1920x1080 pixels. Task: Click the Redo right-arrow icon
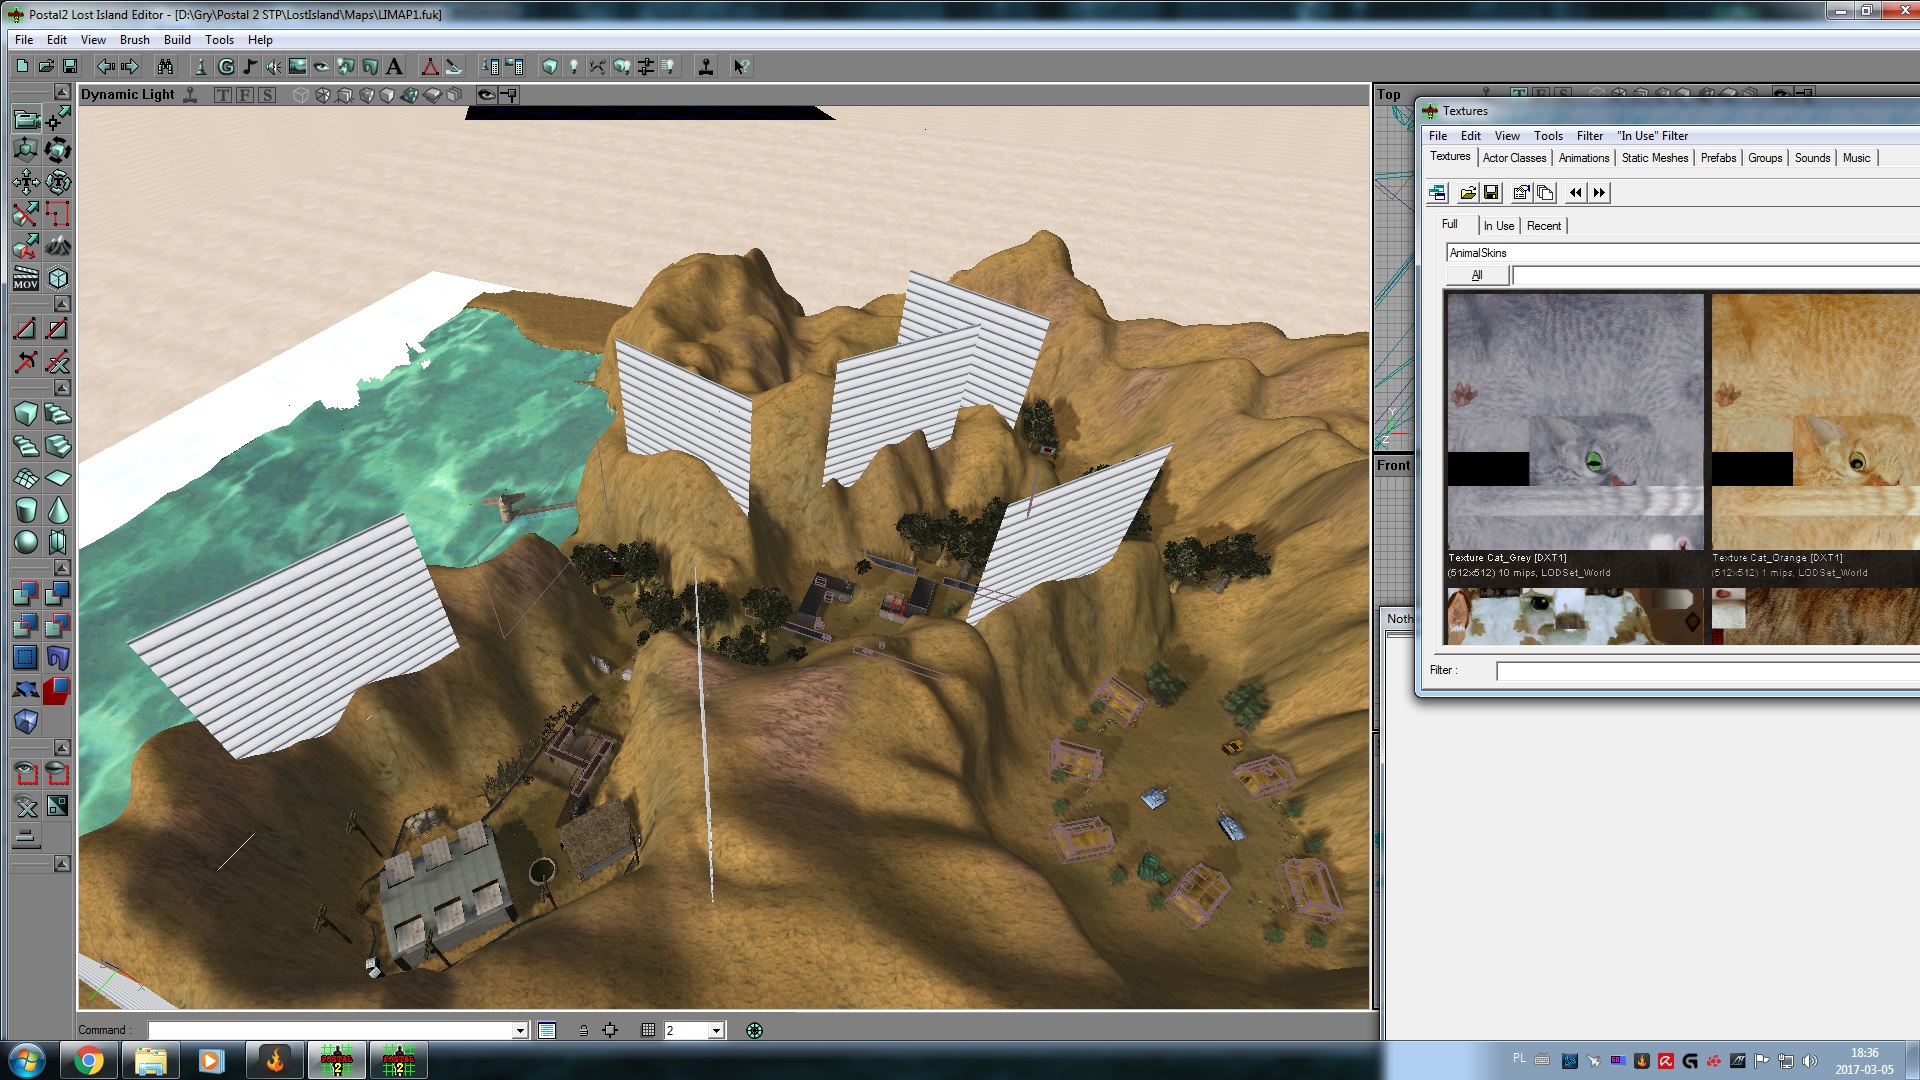pyautogui.click(x=130, y=66)
